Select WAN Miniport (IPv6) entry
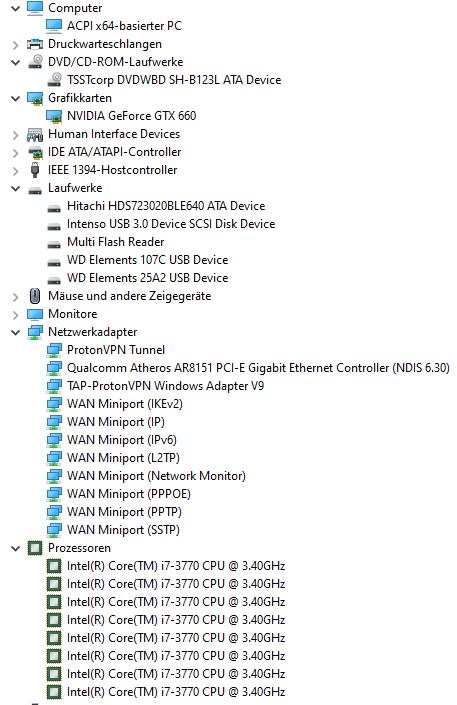 [122, 440]
